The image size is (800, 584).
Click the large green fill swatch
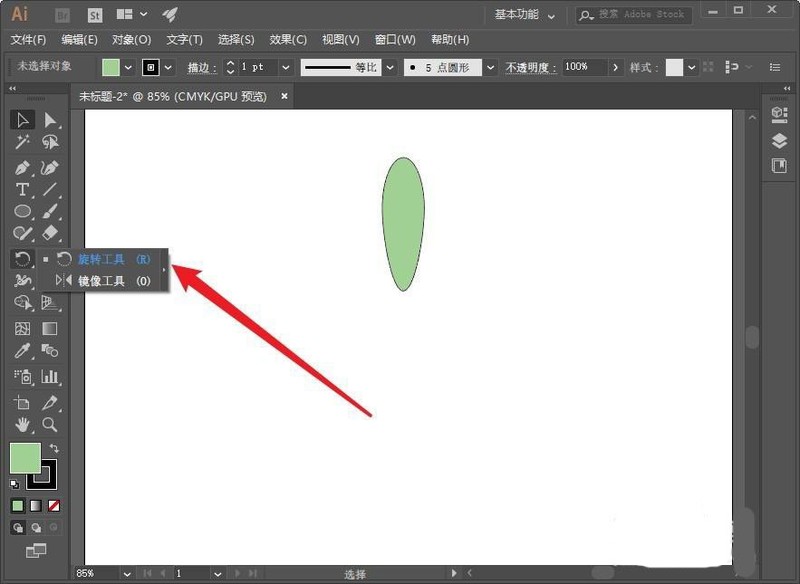pos(25,458)
